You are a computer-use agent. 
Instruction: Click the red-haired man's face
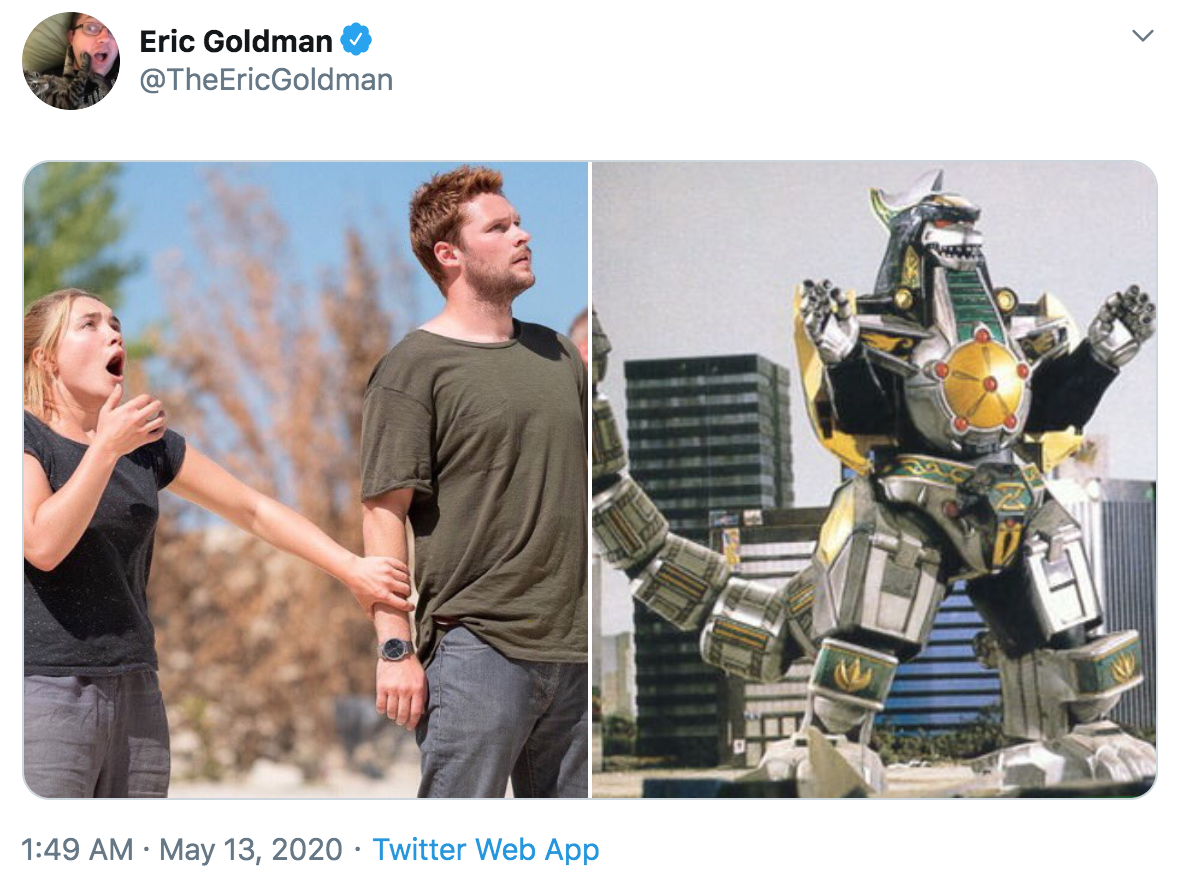(x=492, y=250)
